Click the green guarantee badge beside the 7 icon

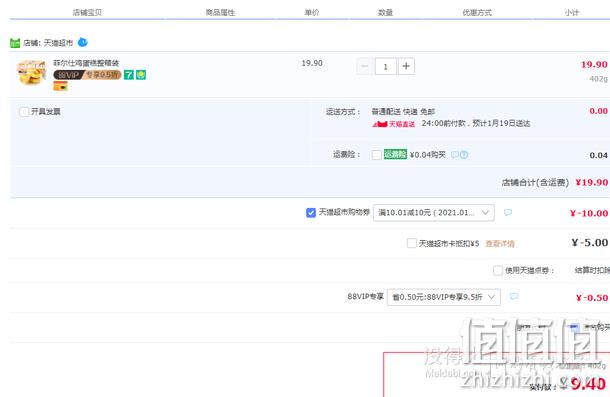pyautogui.click(x=141, y=75)
